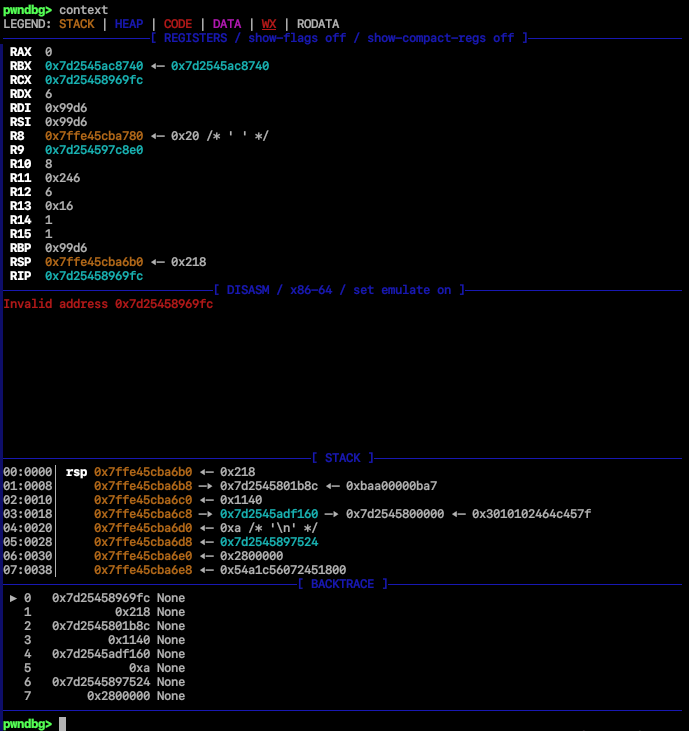Image resolution: width=689 pixels, height=731 pixels.
Task: Click the cursor at the bottom pwndbg prompt
Action: point(63,724)
